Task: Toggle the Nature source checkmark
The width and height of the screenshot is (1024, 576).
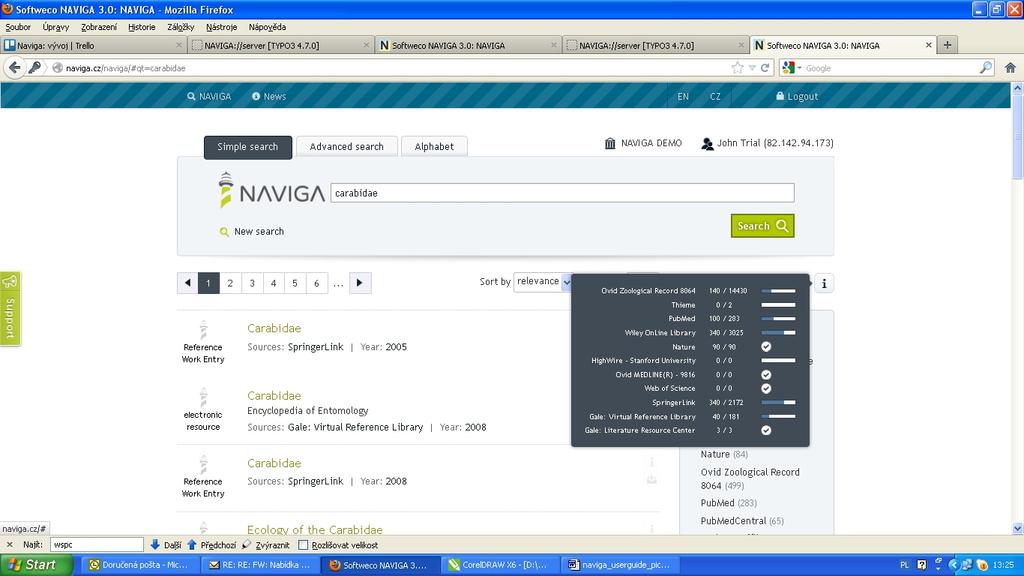Action: (766, 347)
